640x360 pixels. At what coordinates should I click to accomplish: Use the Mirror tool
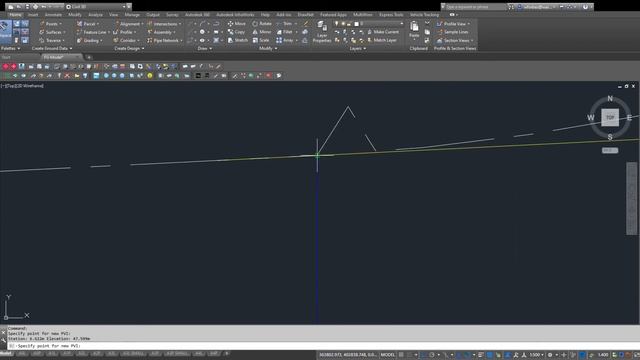pos(262,32)
